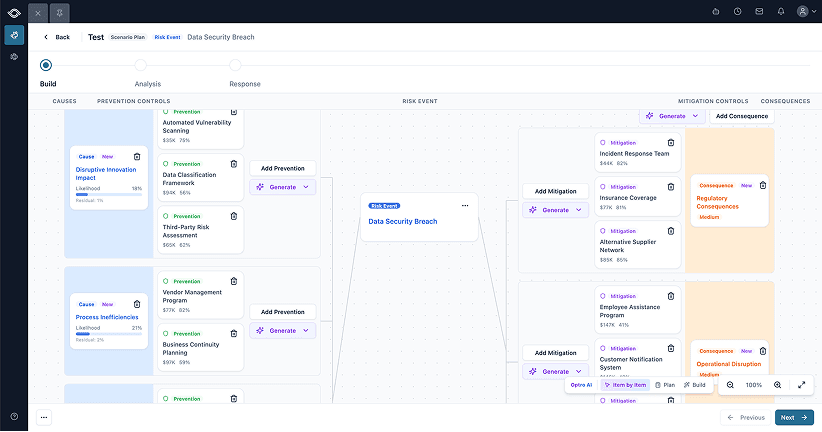Click the eye logo in the top-left corner
The width and height of the screenshot is (822, 432).
[x=14, y=13]
